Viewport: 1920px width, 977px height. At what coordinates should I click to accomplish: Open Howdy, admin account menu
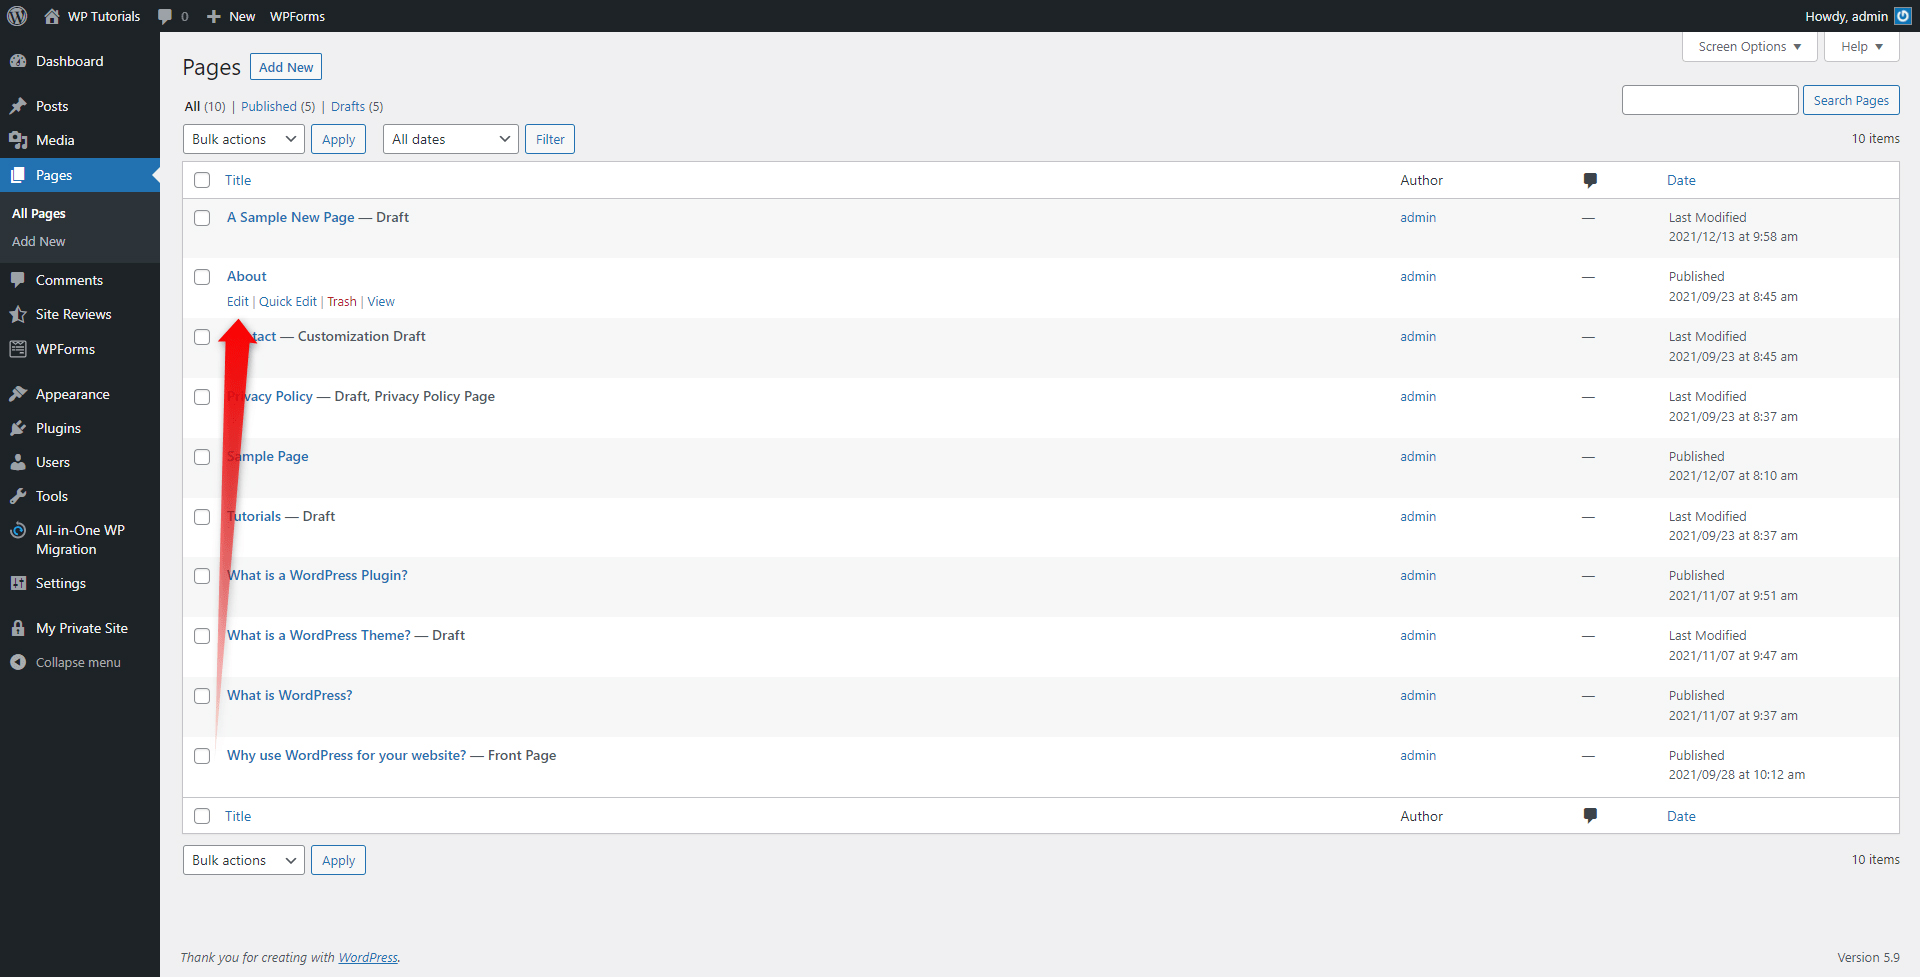tap(1857, 16)
